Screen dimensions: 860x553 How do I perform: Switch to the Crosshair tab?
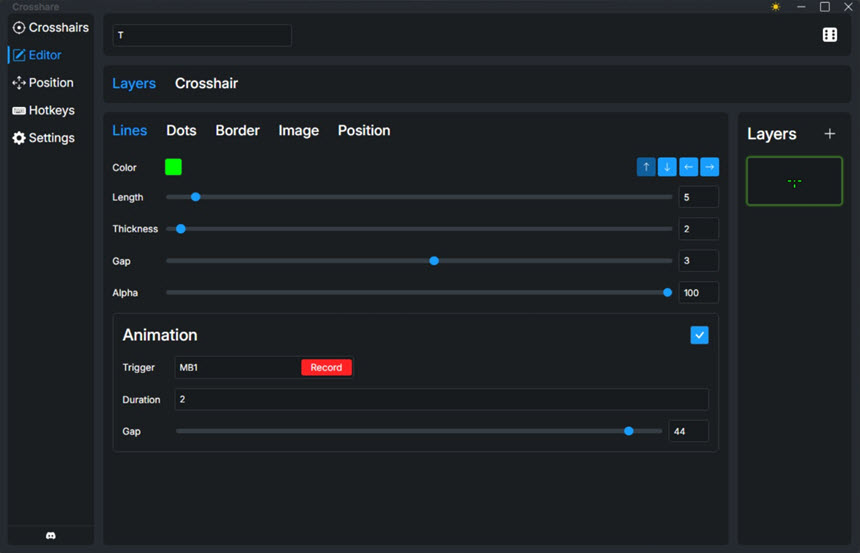coord(206,83)
